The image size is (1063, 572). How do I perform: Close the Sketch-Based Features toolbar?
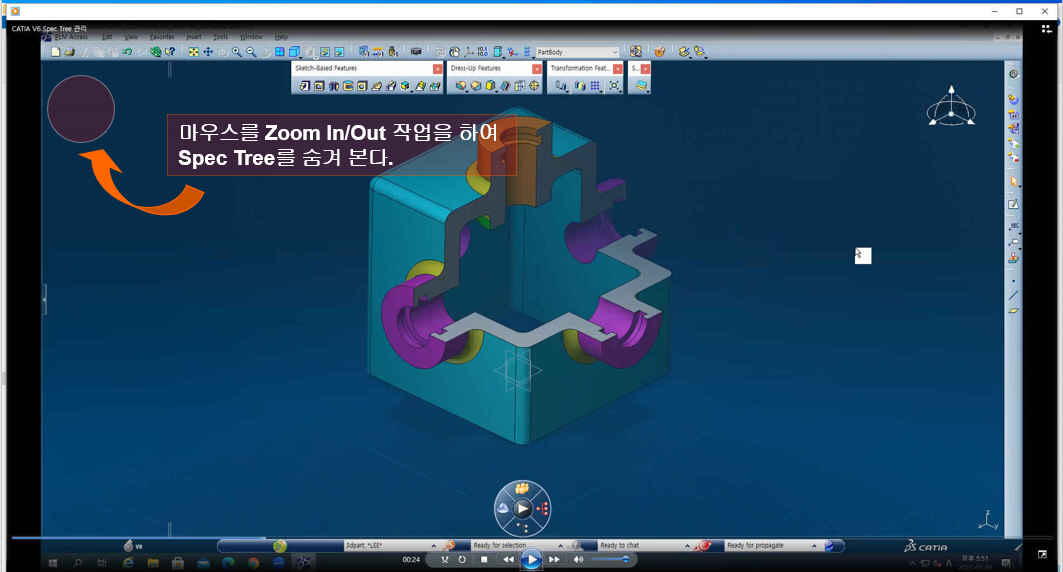(x=437, y=68)
